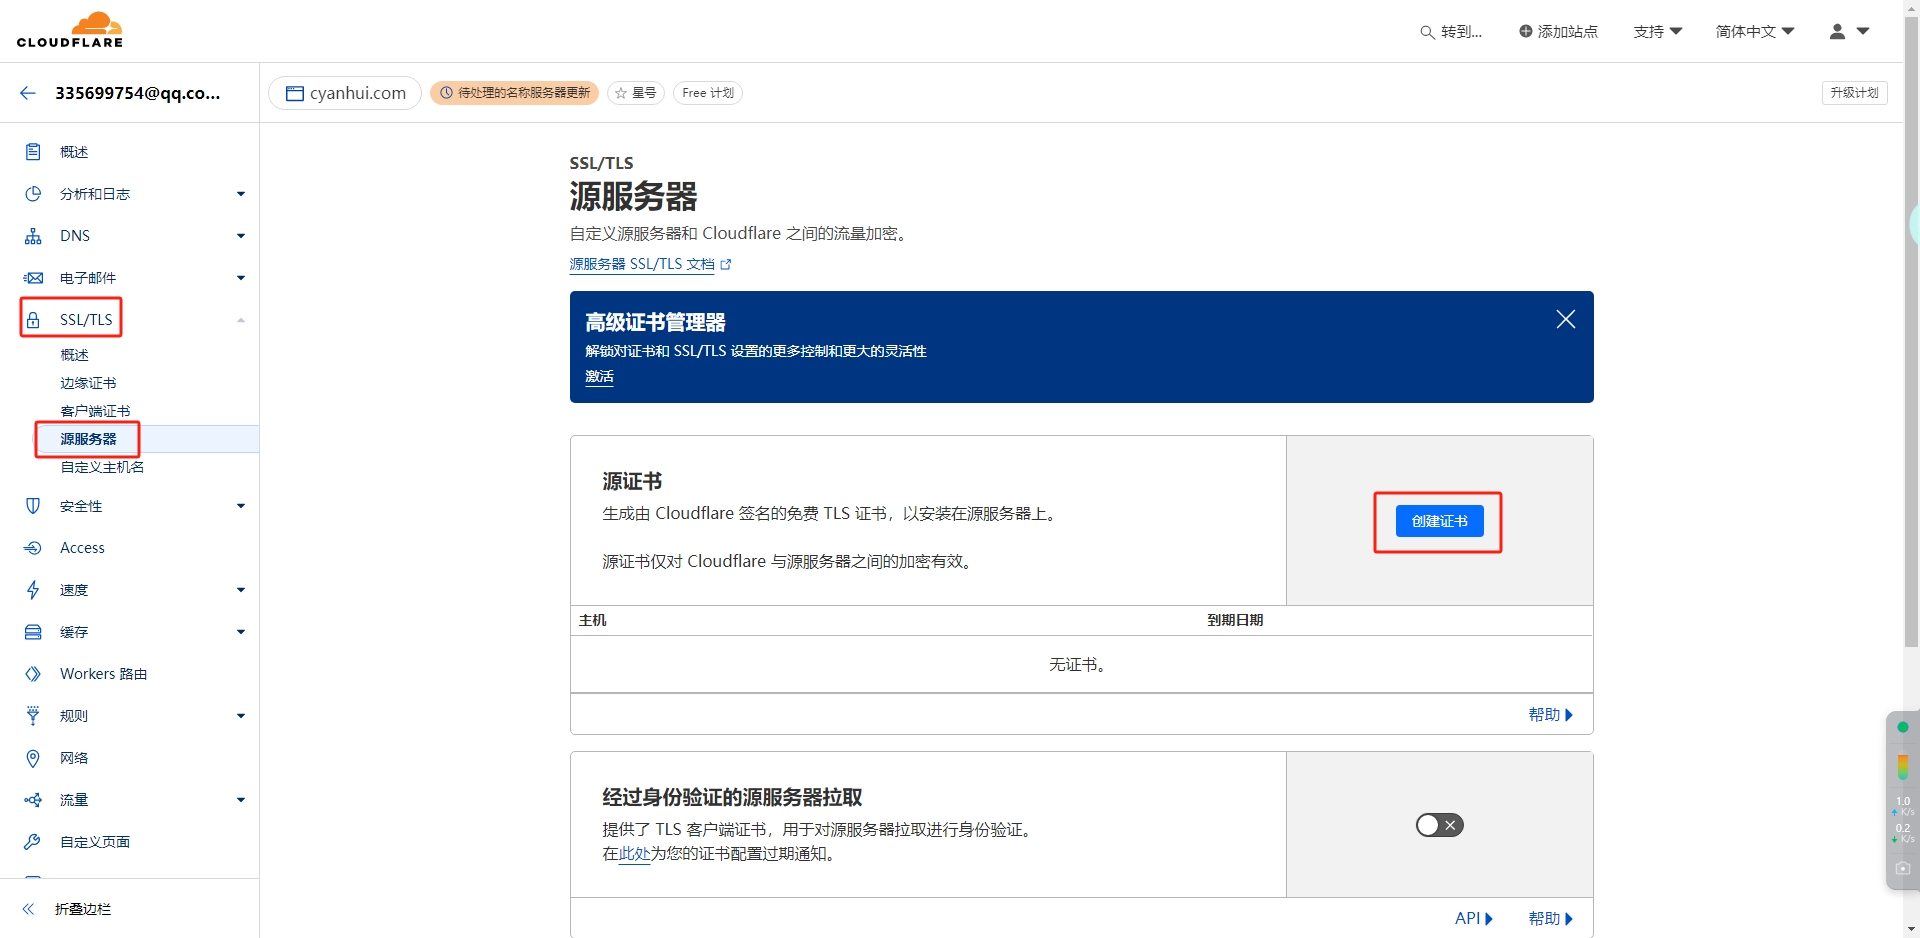This screenshot has height=938, width=1920.
Task: Click the 分析和日志 pie chart icon
Action: [33, 194]
